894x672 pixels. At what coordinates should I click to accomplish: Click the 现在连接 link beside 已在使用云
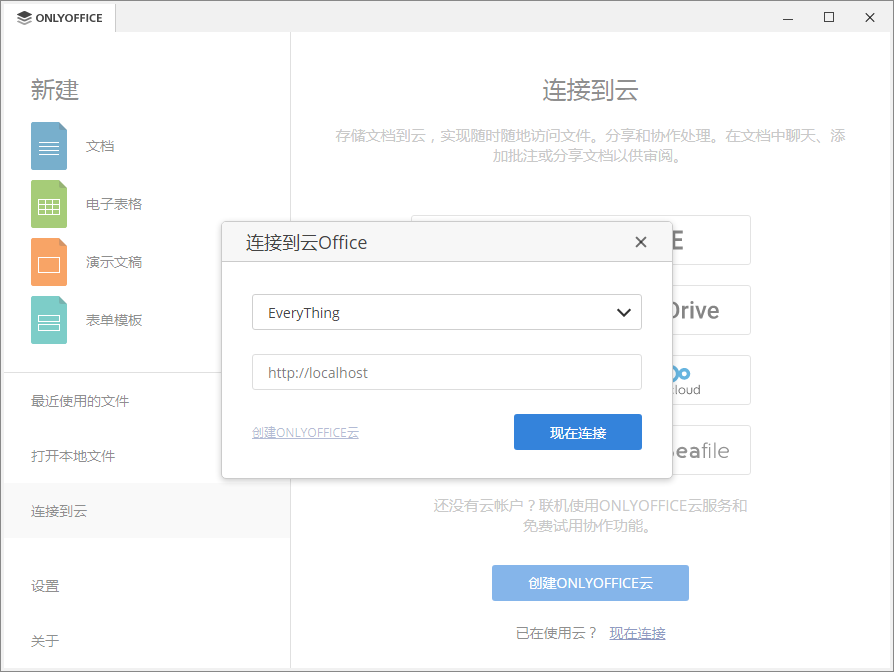[637, 633]
